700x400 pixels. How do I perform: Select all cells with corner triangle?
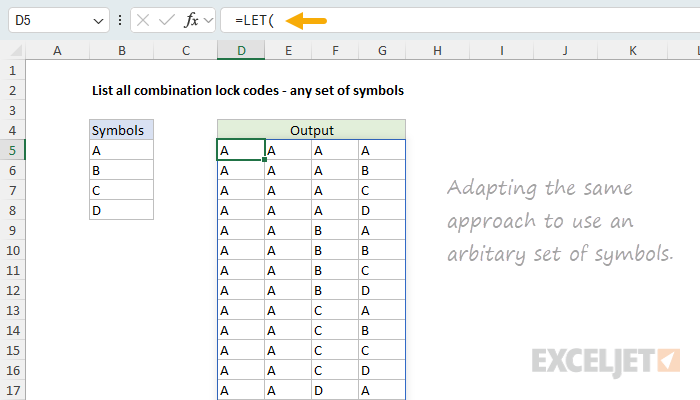click(x=16, y=50)
